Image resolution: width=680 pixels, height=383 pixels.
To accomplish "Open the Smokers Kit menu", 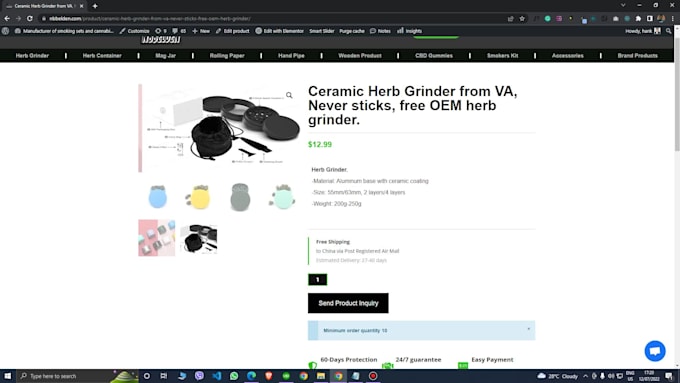I will click(x=502, y=56).
